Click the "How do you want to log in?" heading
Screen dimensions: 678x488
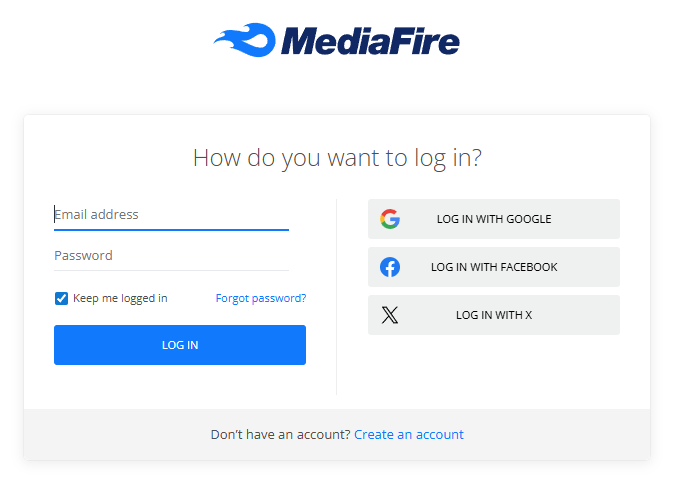(x=337, y=157)
